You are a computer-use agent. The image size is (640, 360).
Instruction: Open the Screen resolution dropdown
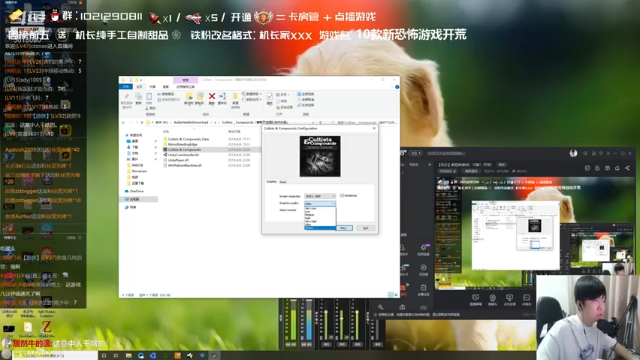[320, 196]
